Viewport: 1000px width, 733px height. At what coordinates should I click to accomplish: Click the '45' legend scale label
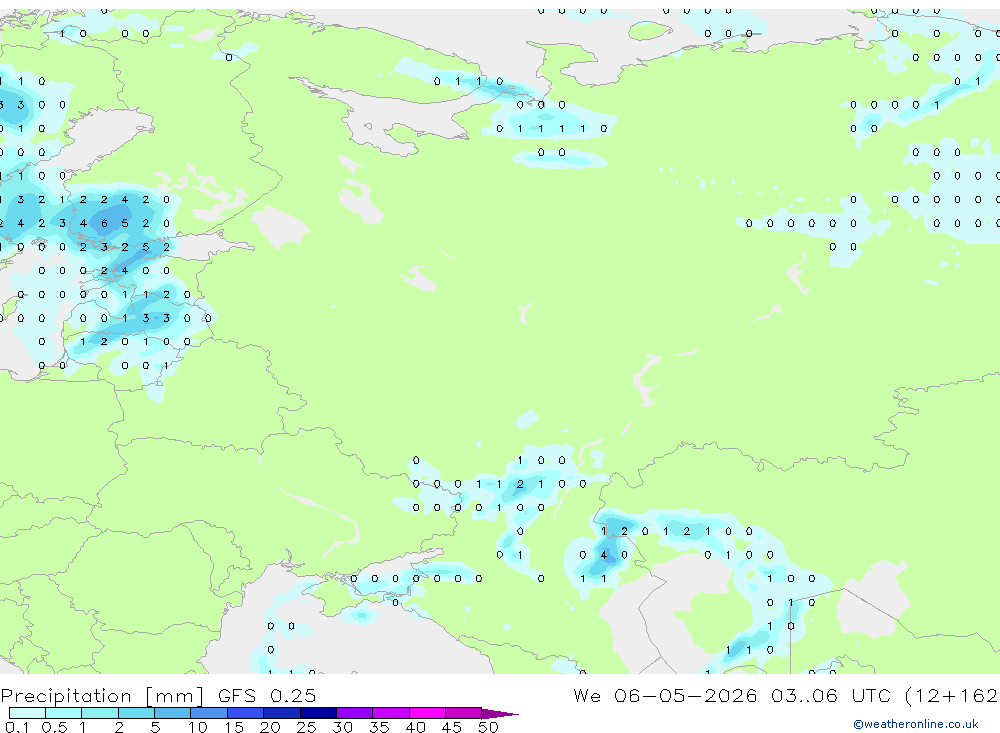click(452, 727)
